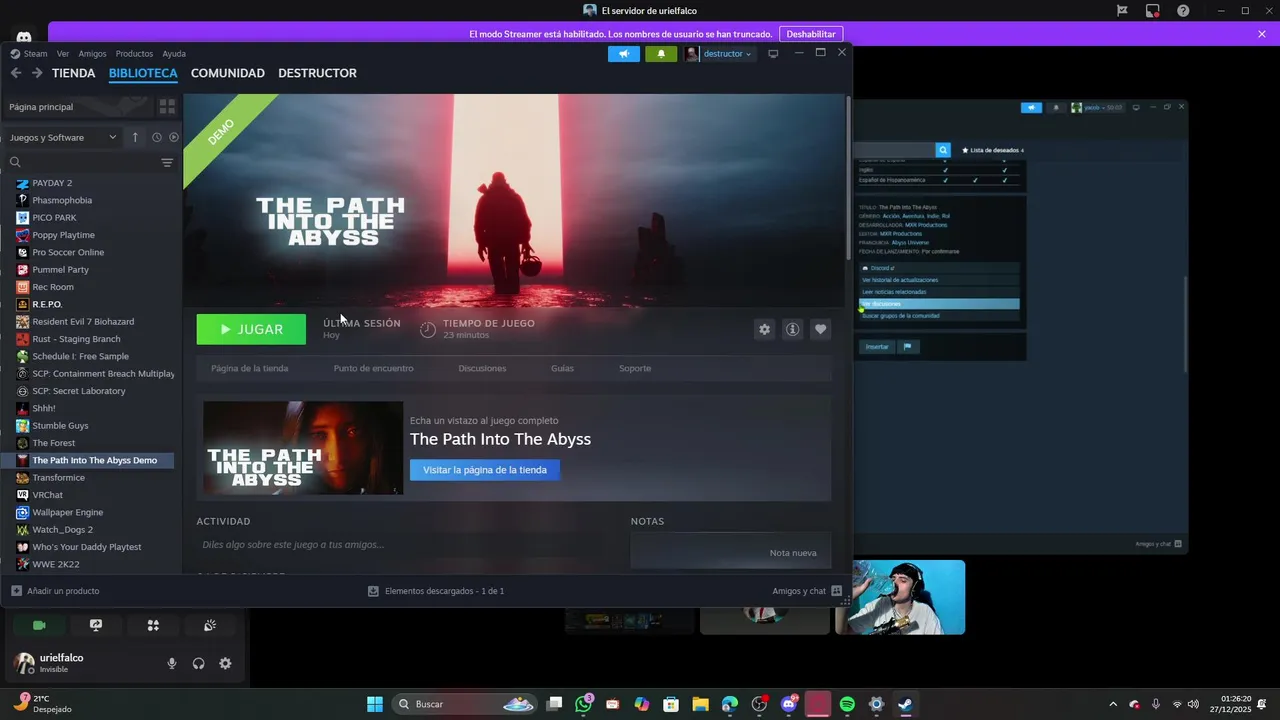Go to TIENDA tab
The image size is (1280, 720).
point(73,73)
